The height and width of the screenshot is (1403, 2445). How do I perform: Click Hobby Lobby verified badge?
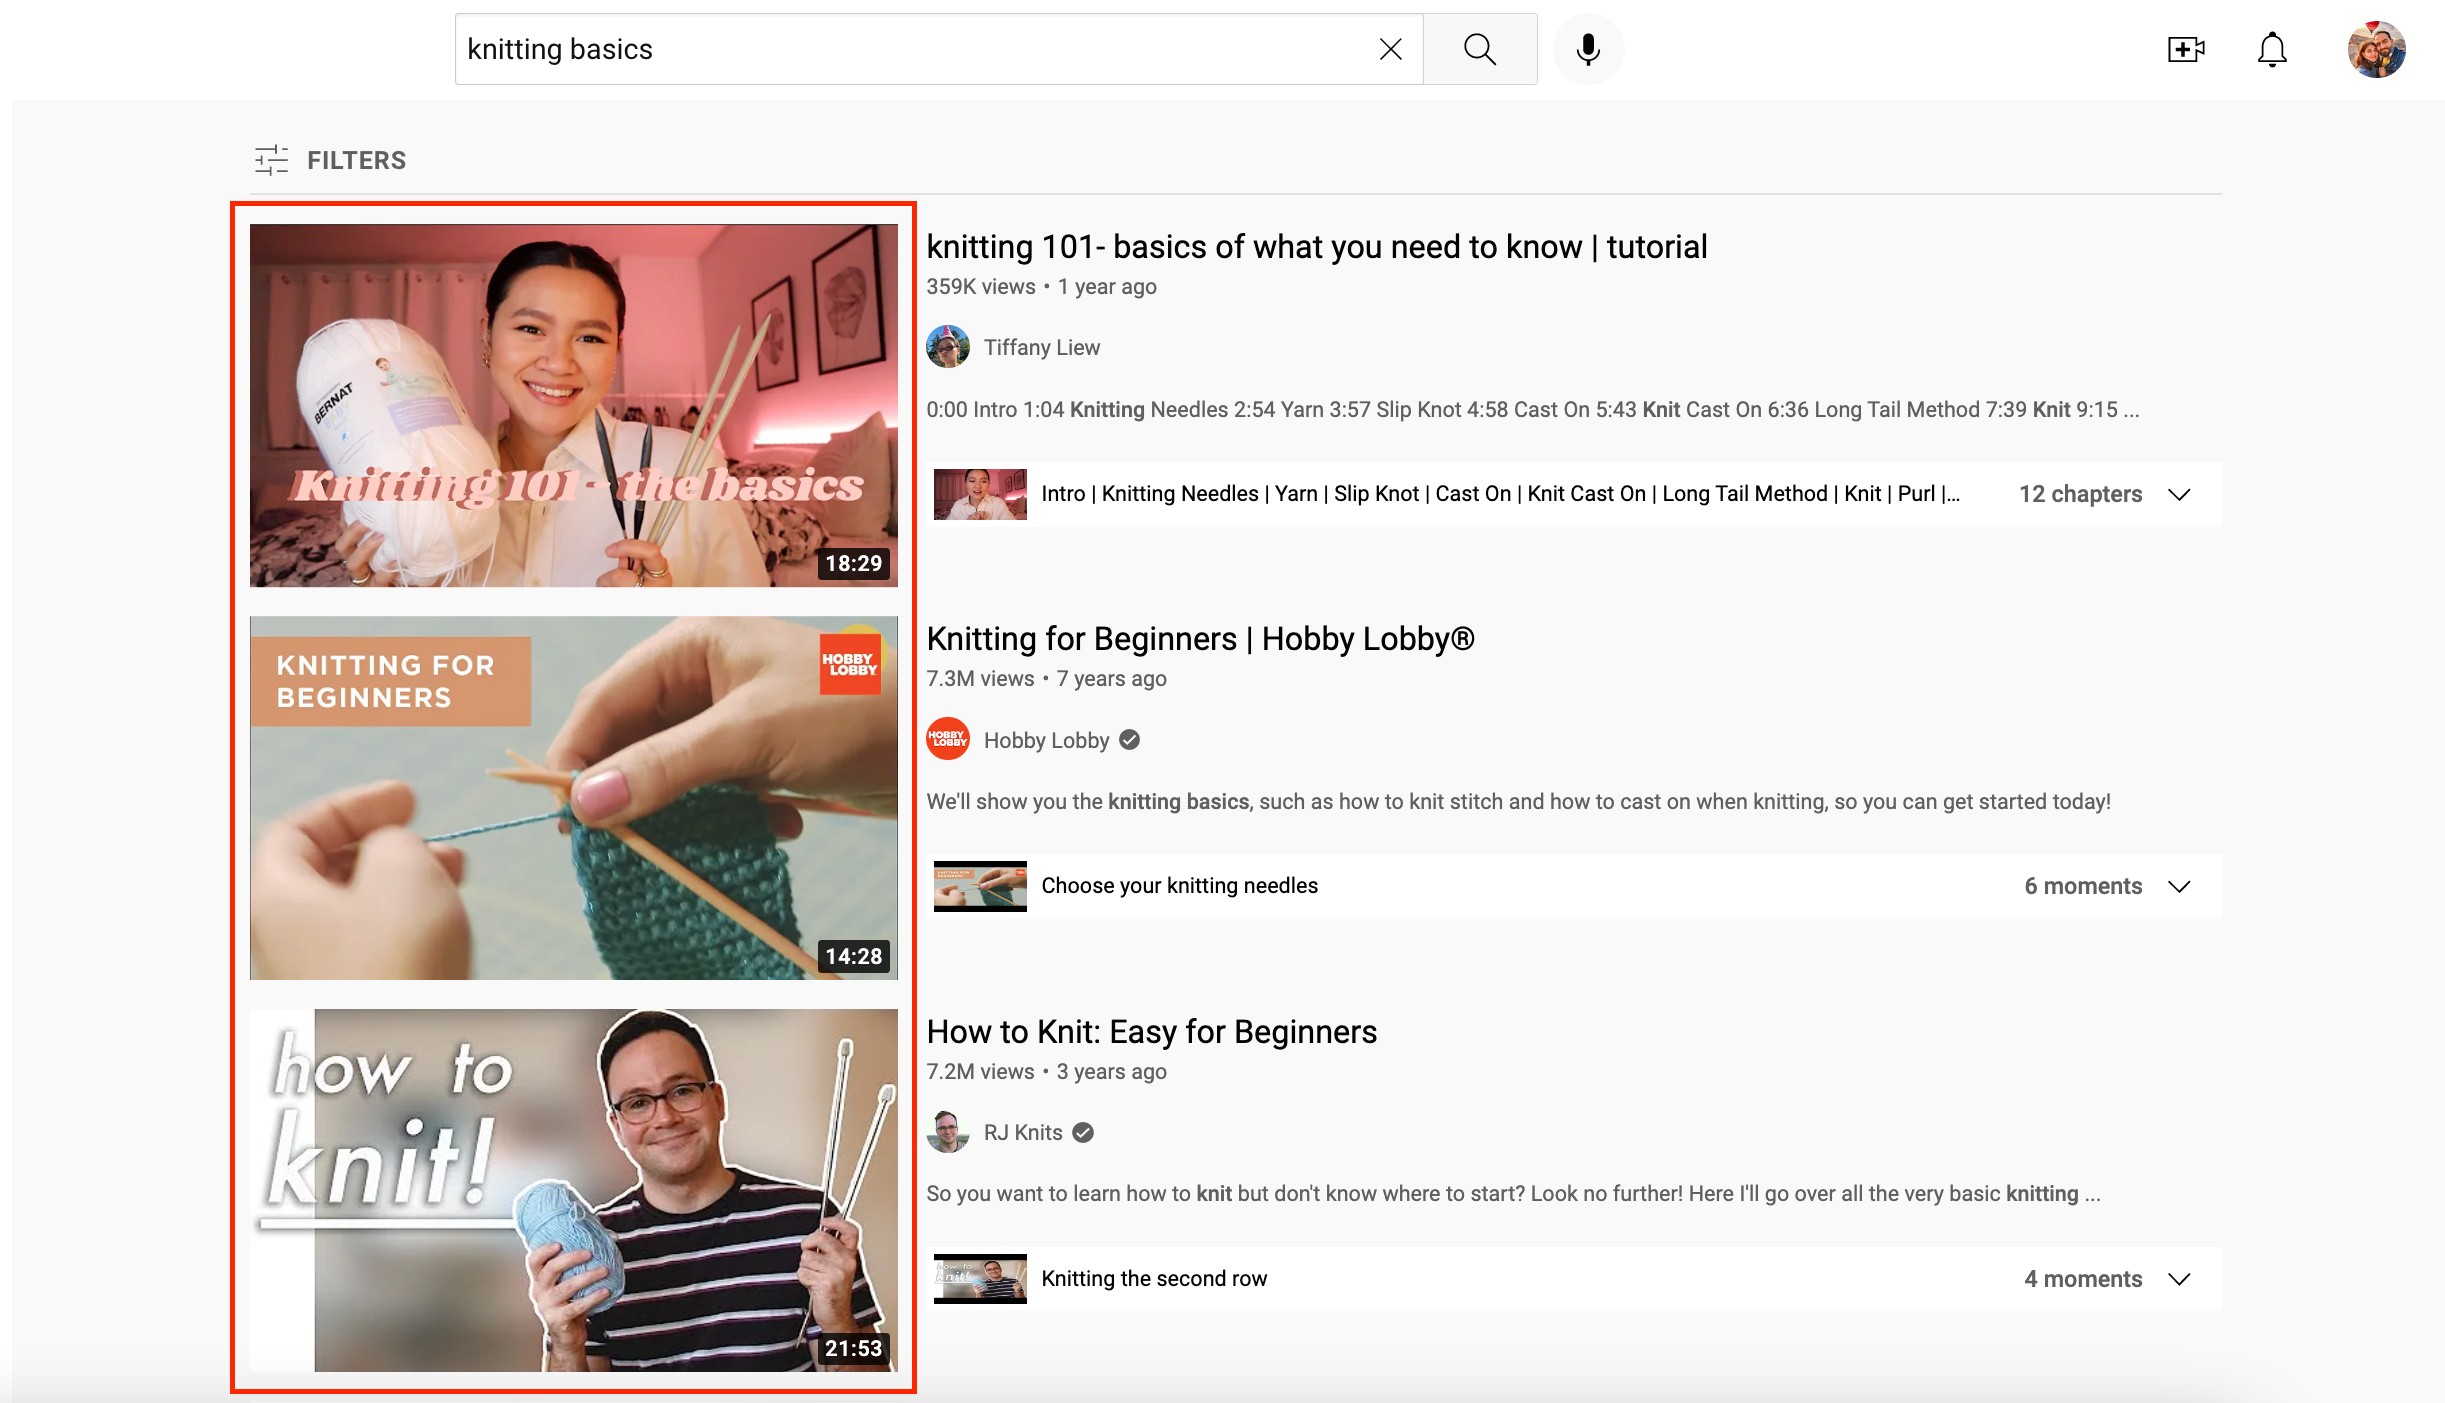tap(1129, 740)
